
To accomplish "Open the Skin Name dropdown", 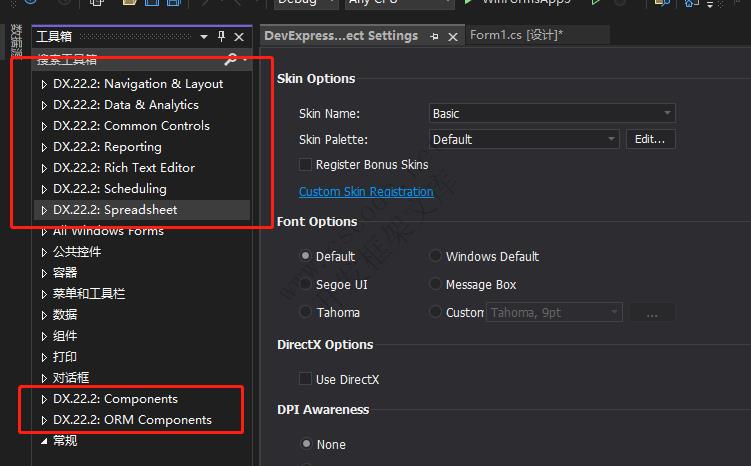I will [x=552, y=114].
